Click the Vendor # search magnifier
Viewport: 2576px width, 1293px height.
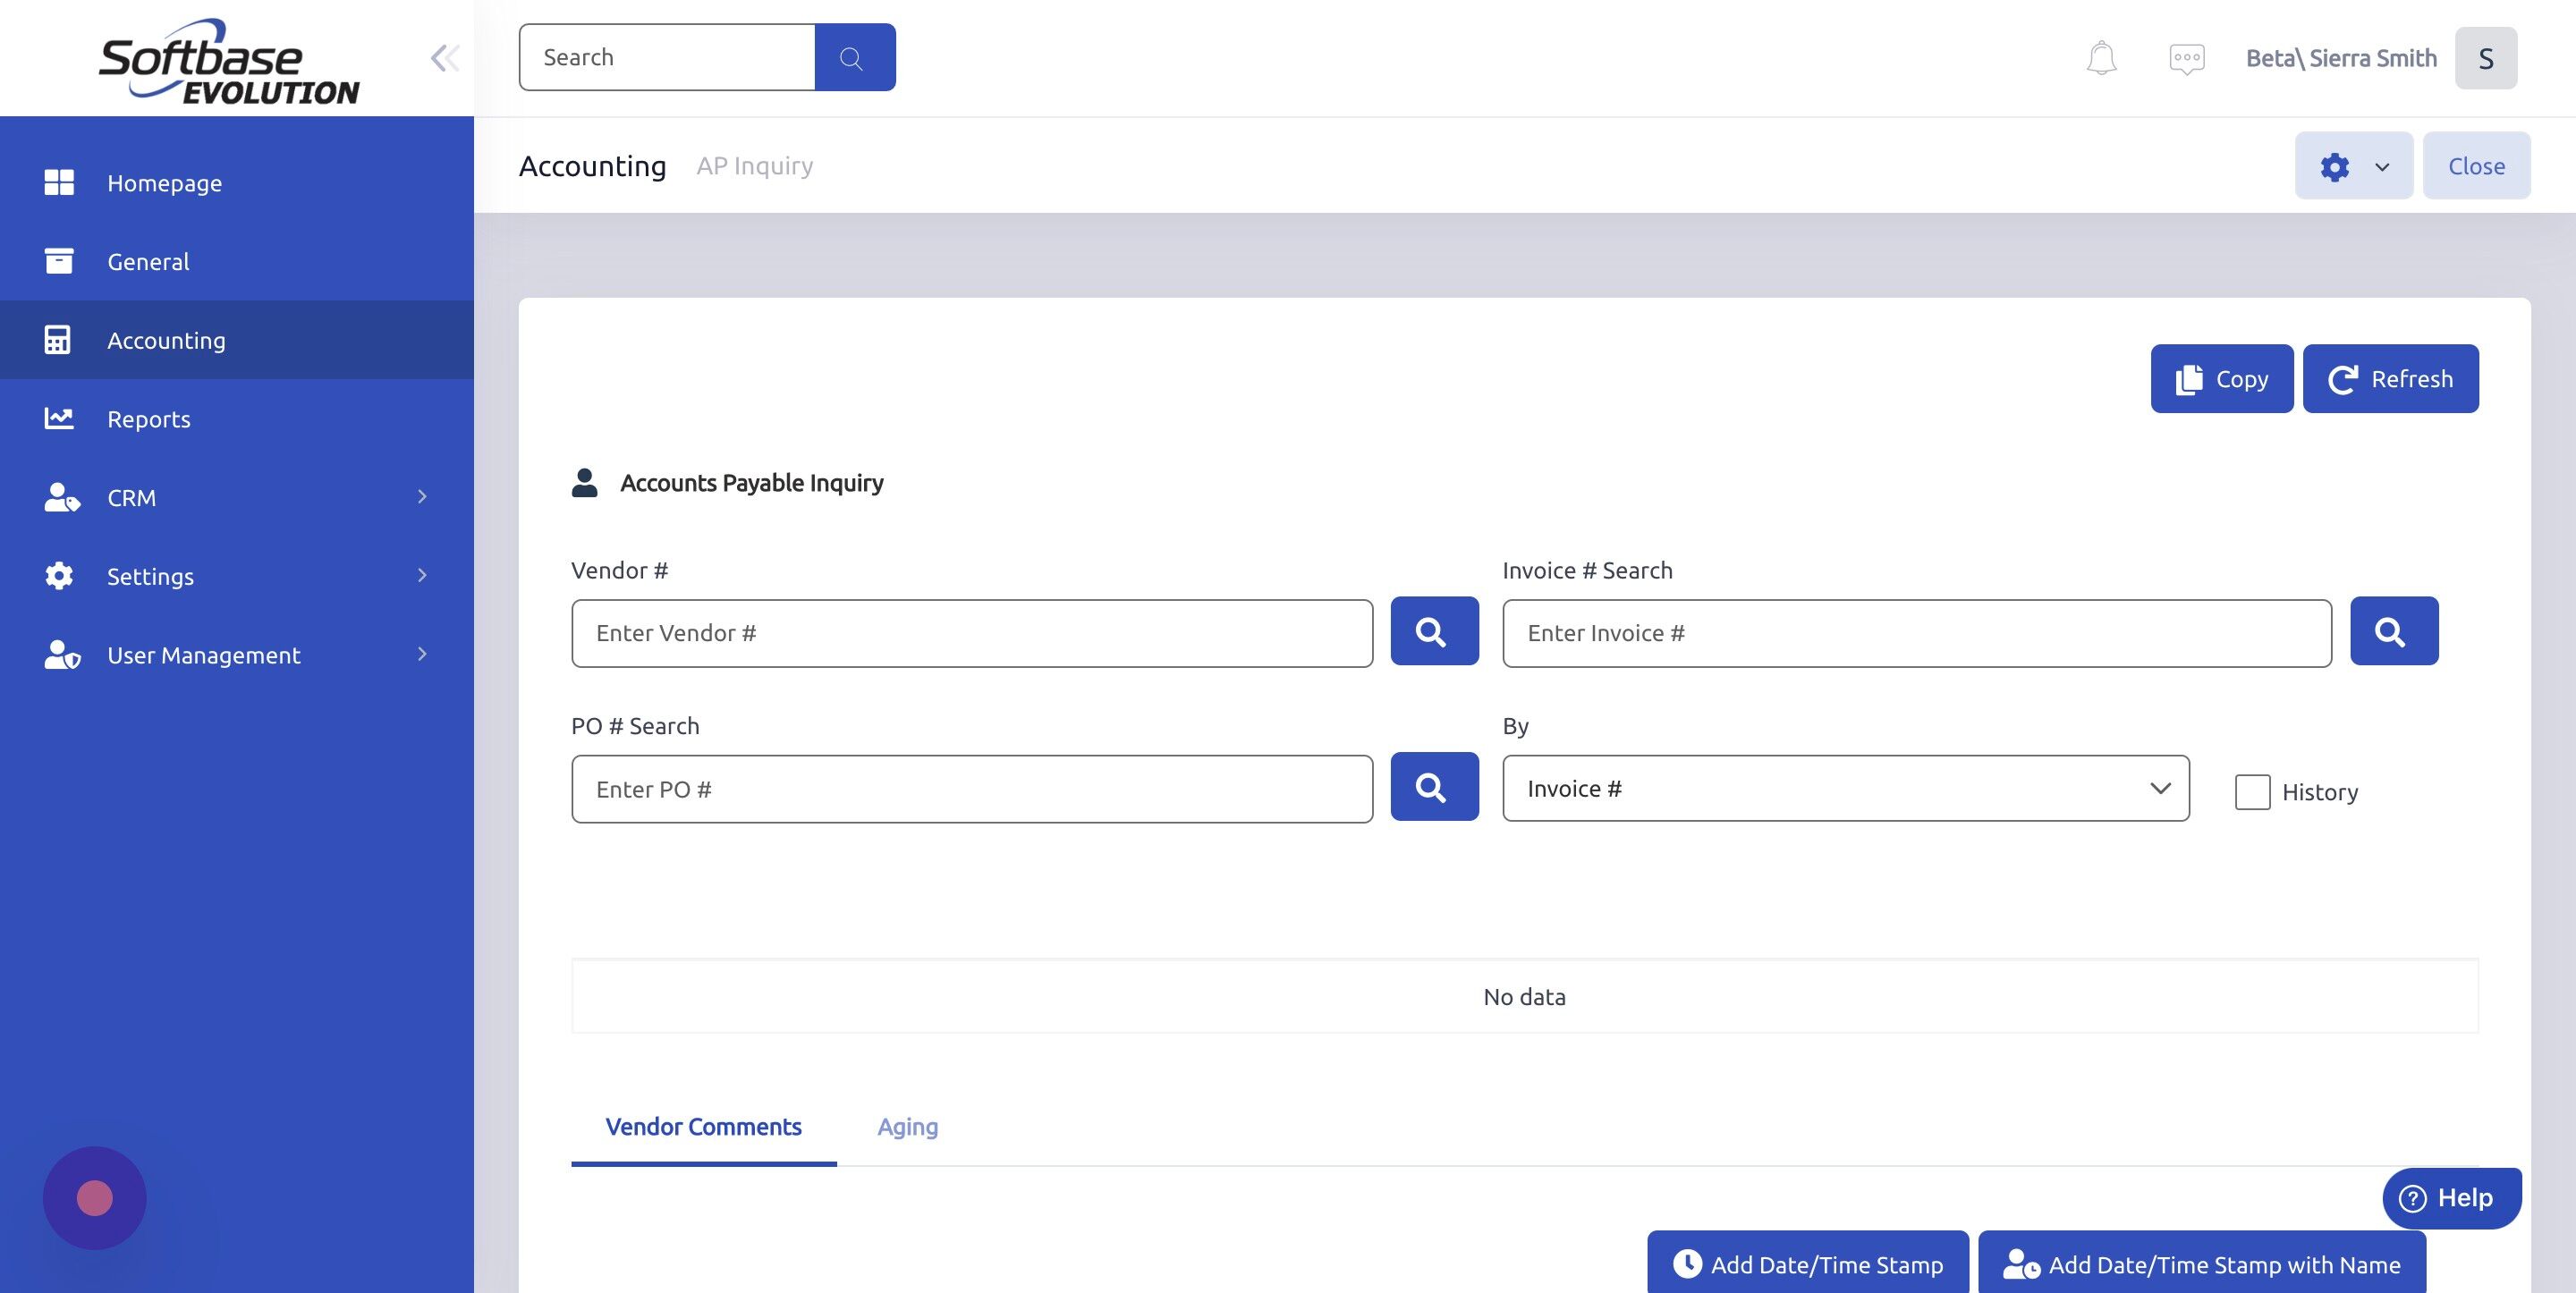coord(1433,631)
